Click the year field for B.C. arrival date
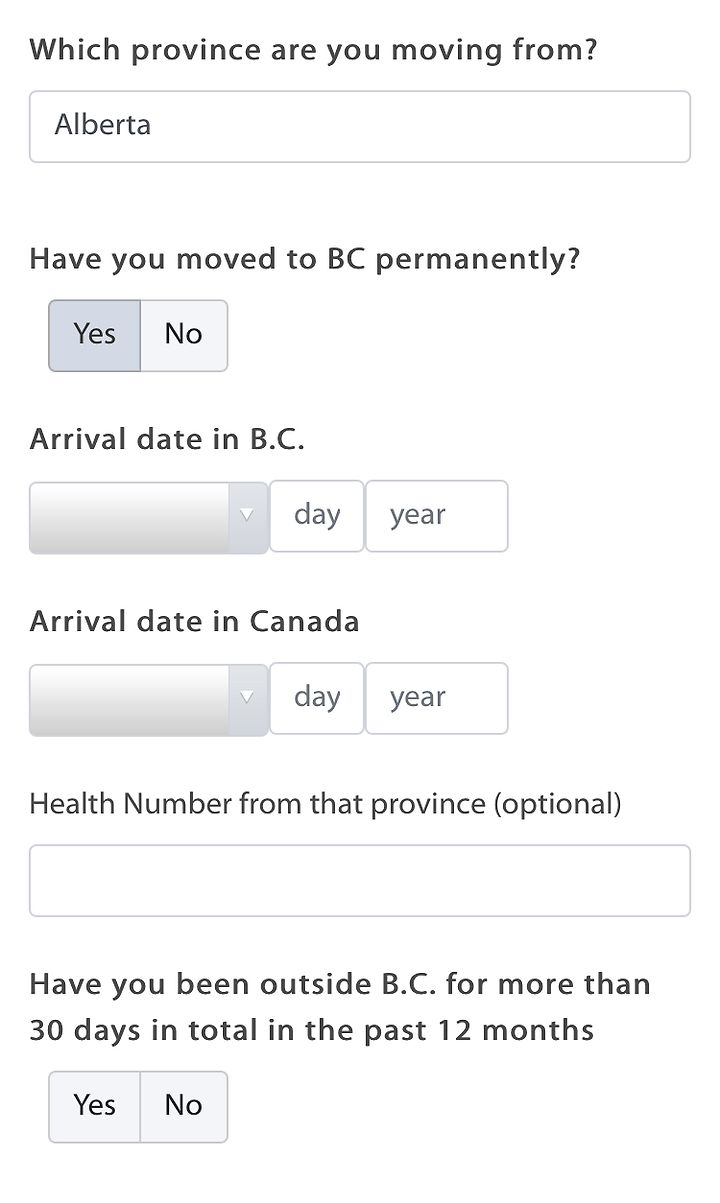 437,516
